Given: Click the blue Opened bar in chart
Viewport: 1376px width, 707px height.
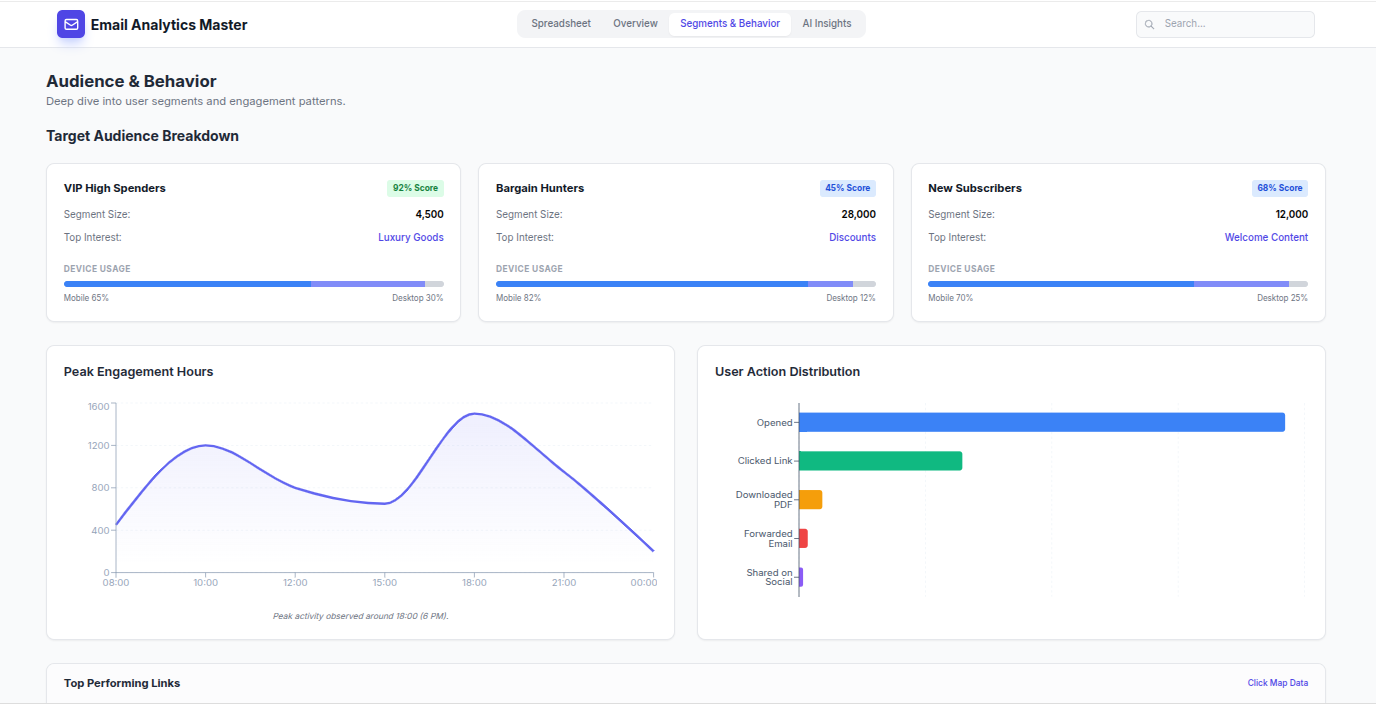Looking at the screenshot, I should tap(1041, 422).
